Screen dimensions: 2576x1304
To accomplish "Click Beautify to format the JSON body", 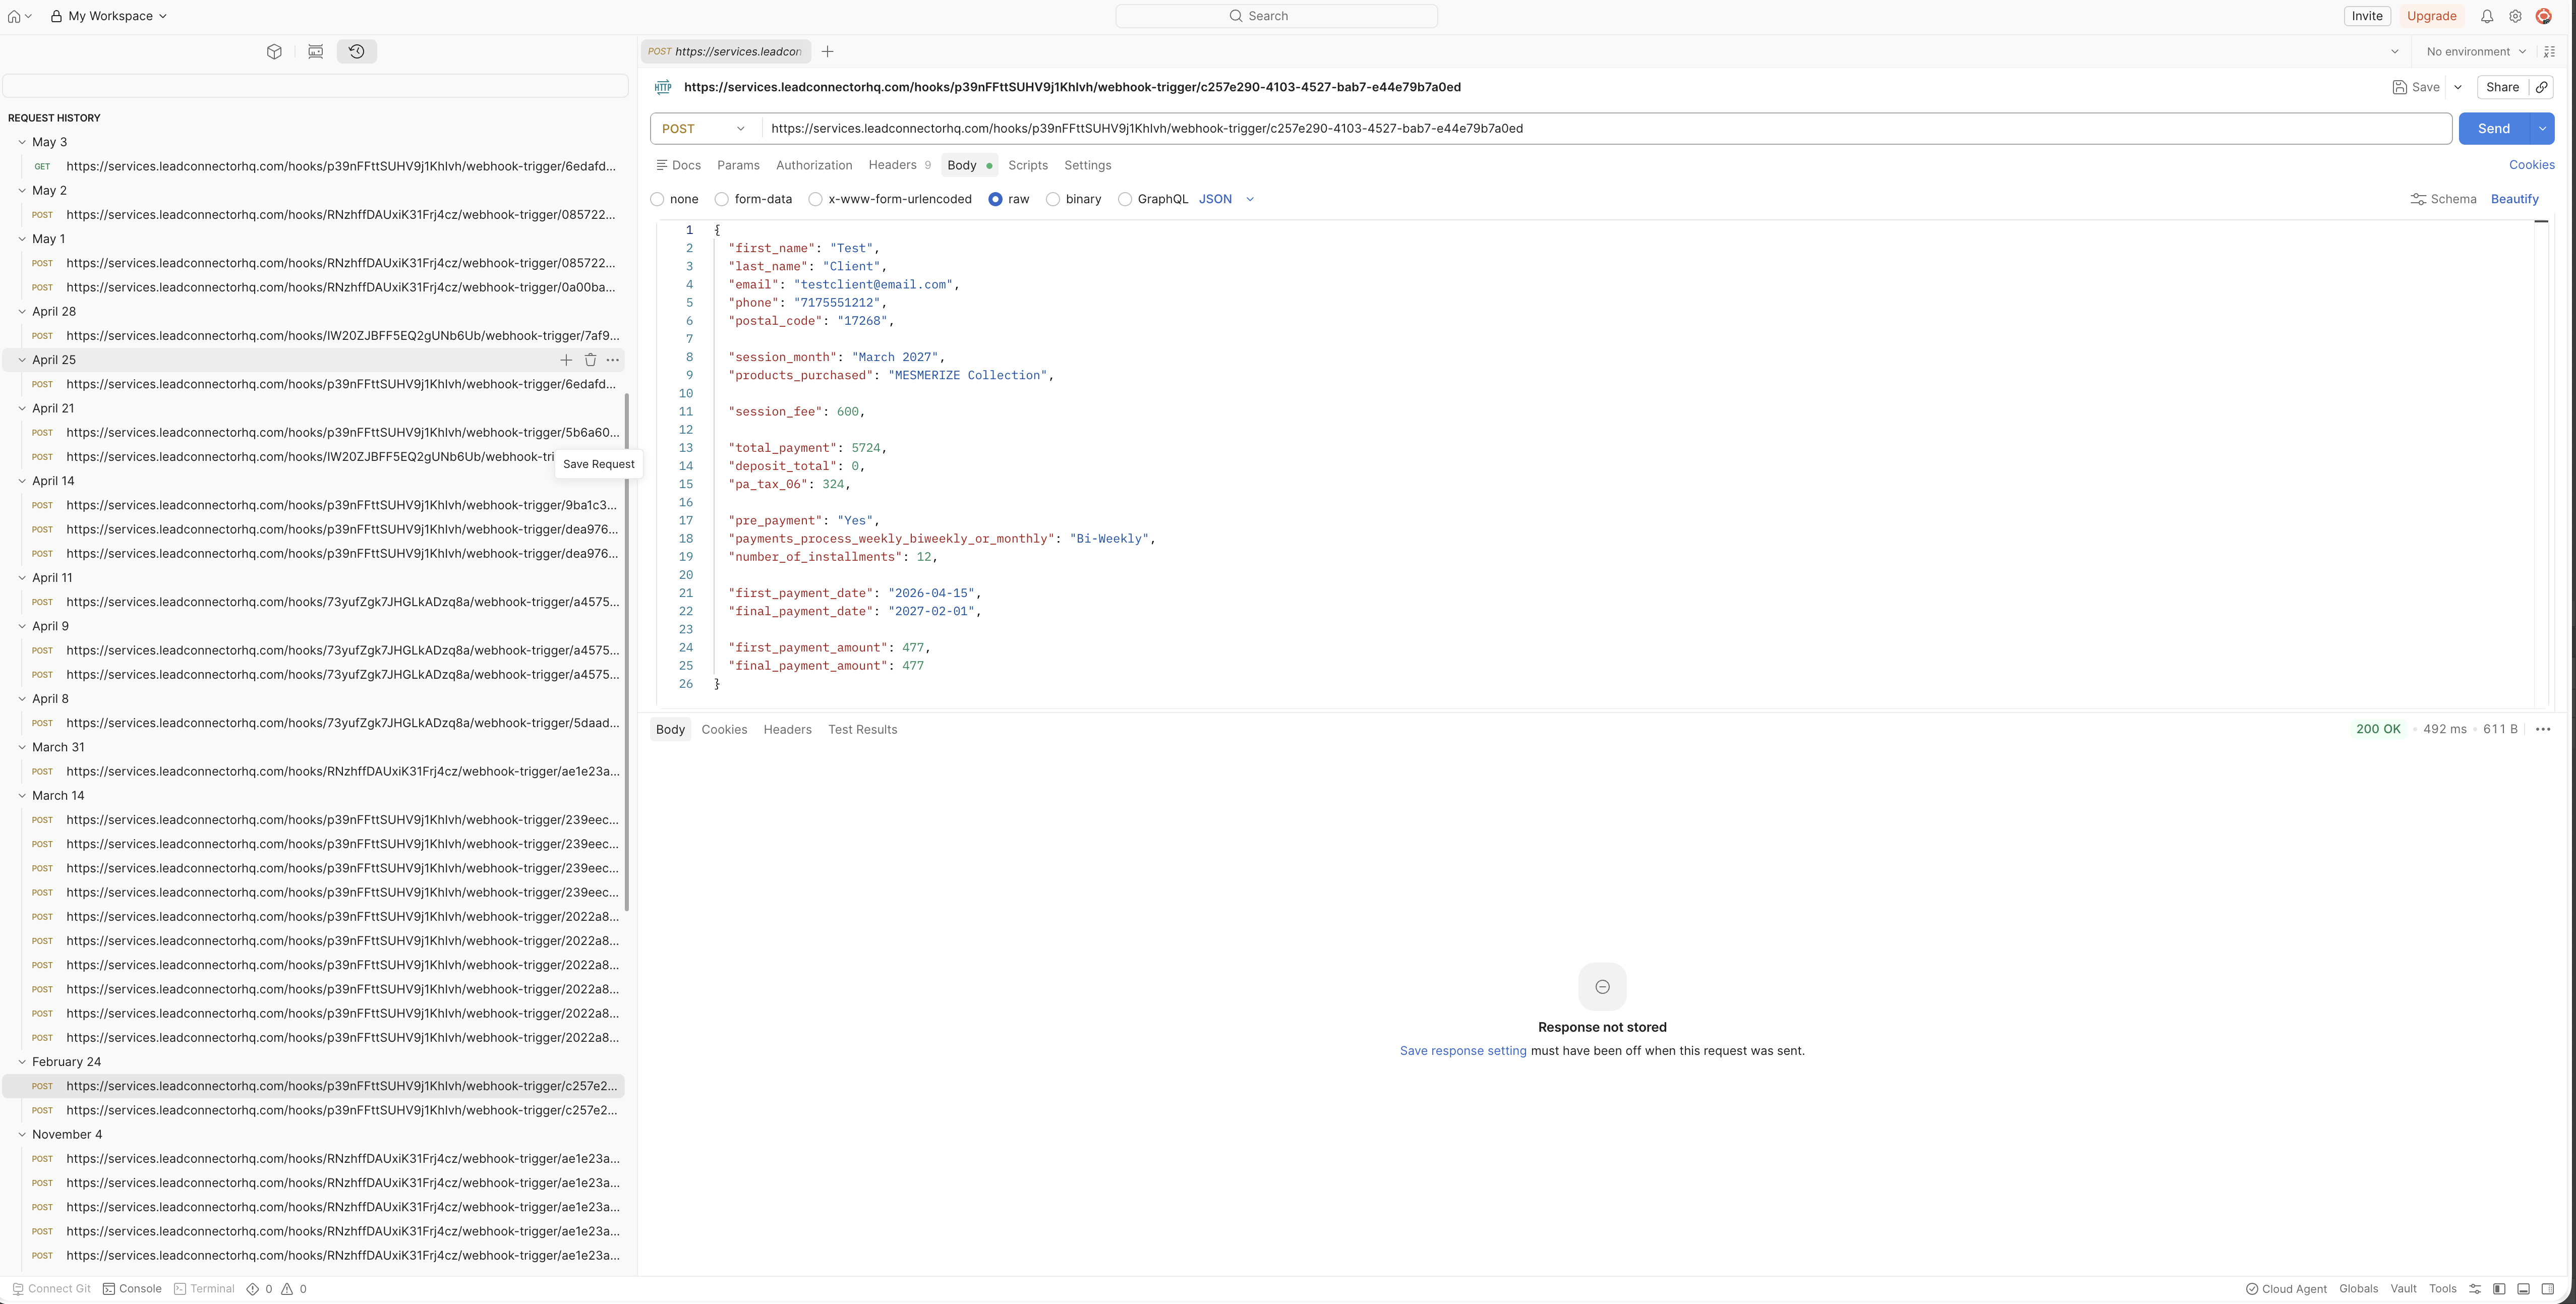I will 2515,200.
